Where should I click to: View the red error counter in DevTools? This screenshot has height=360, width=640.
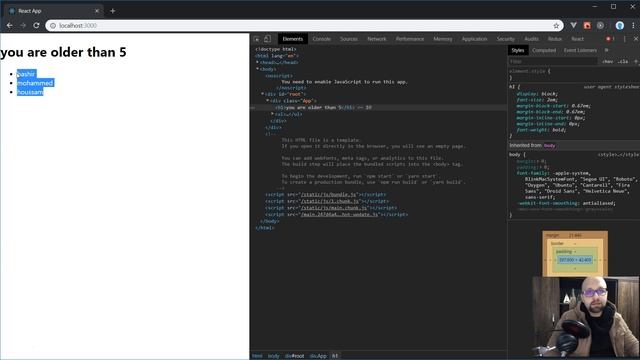point(610,39)
